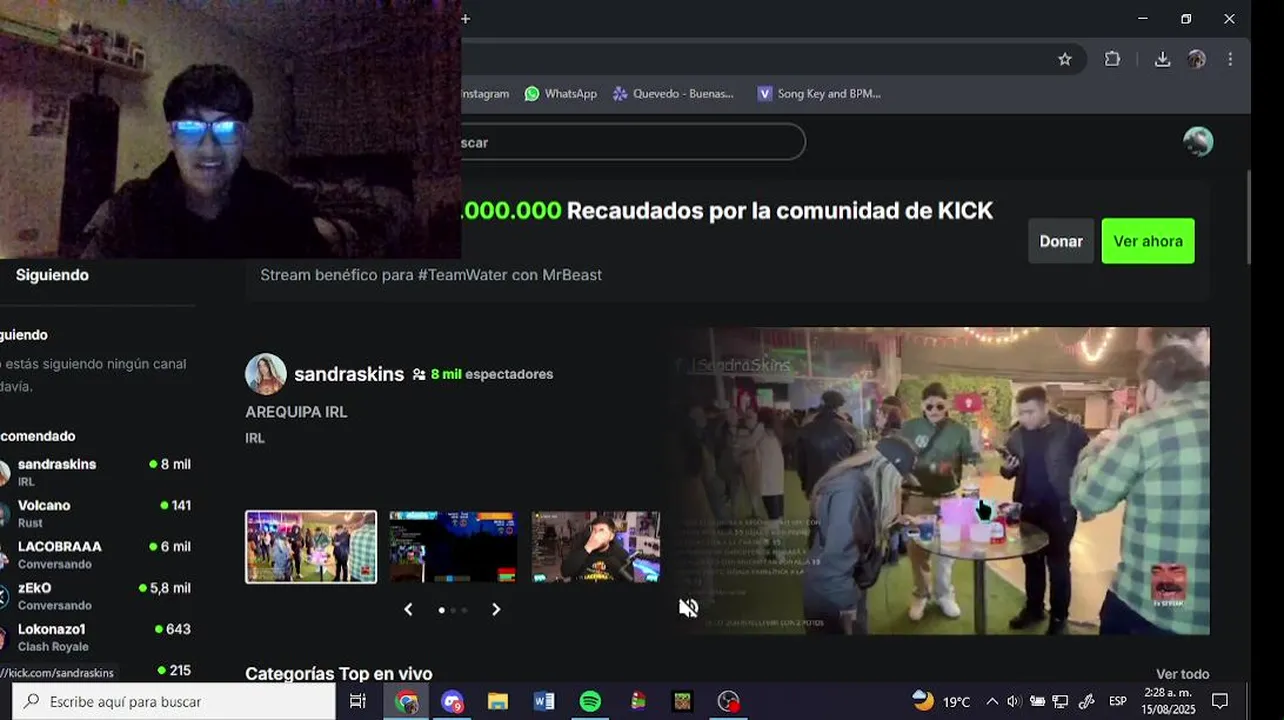
Task: Open the network icon in system tray
Action: click(1060, 701)
